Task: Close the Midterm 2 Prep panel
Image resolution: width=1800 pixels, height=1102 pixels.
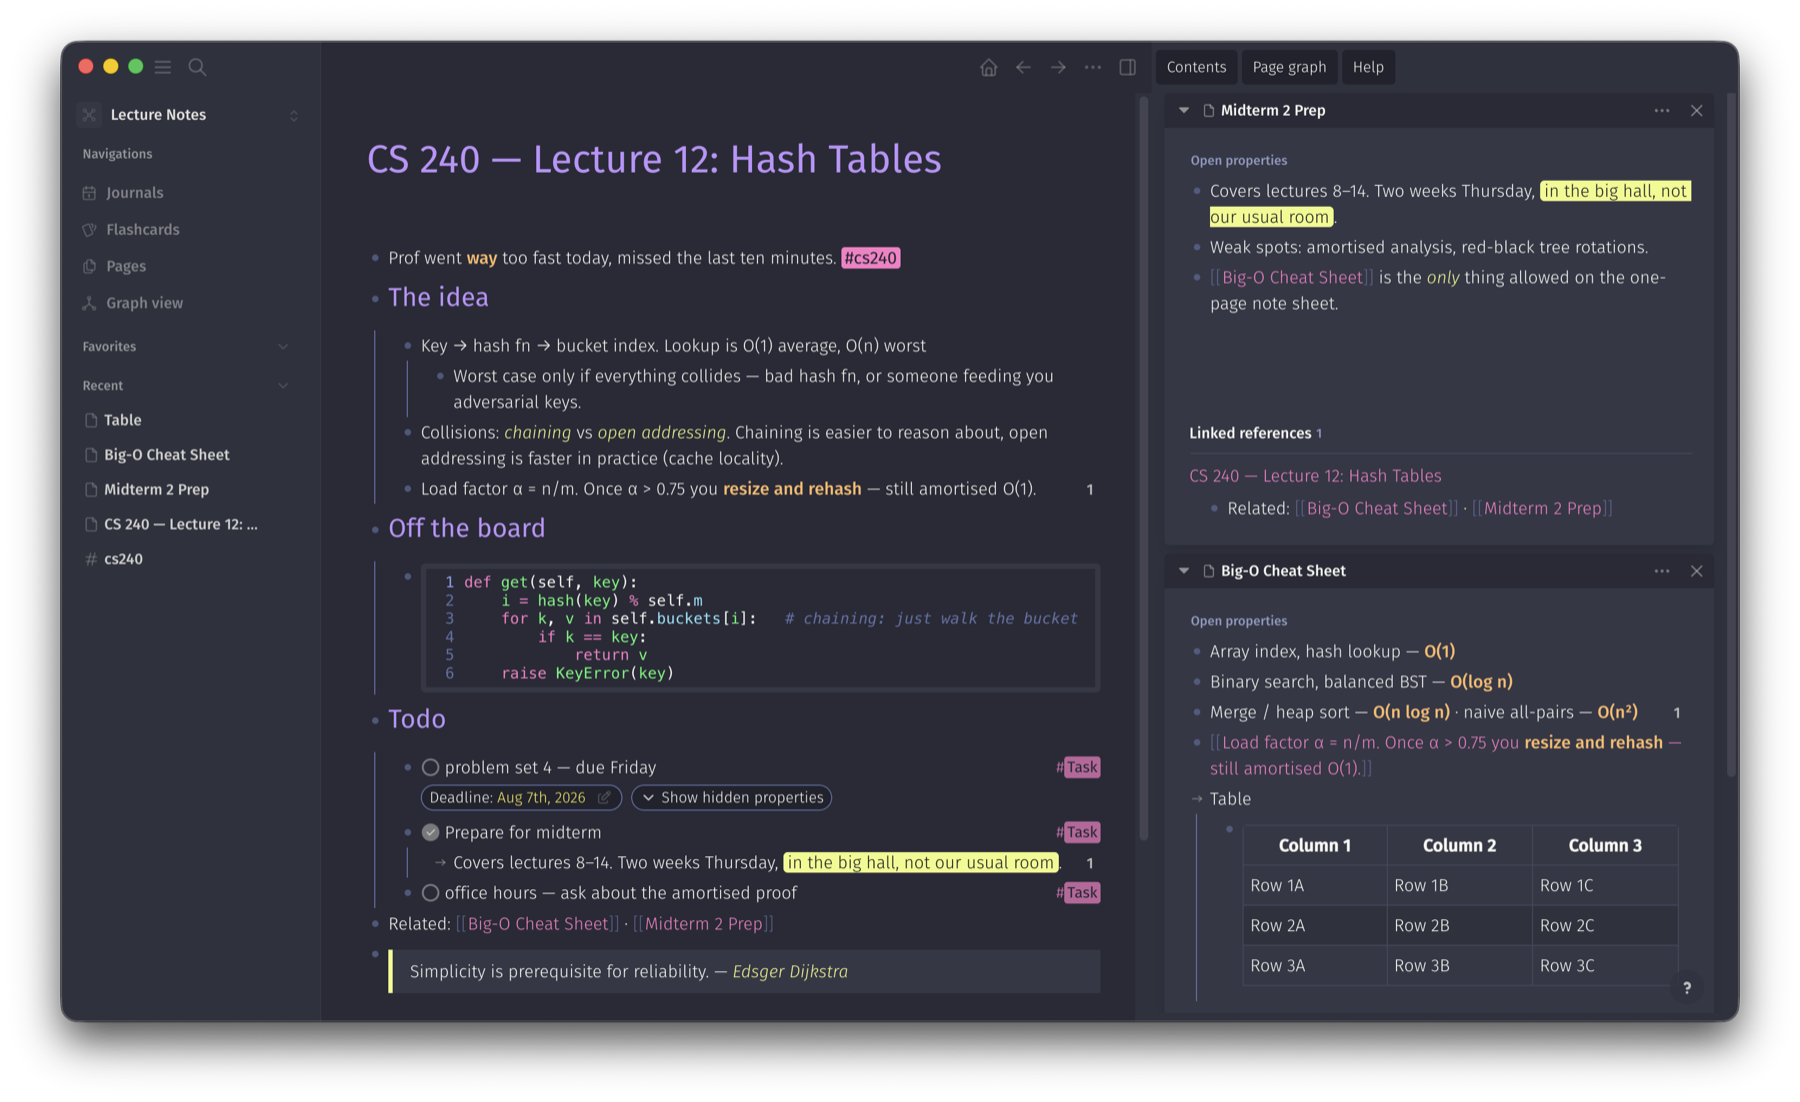Action: tap(1696, 111)
